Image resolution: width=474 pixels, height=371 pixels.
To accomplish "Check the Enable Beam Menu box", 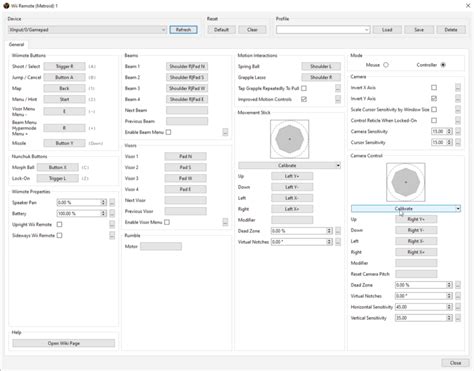I will 168,132.
